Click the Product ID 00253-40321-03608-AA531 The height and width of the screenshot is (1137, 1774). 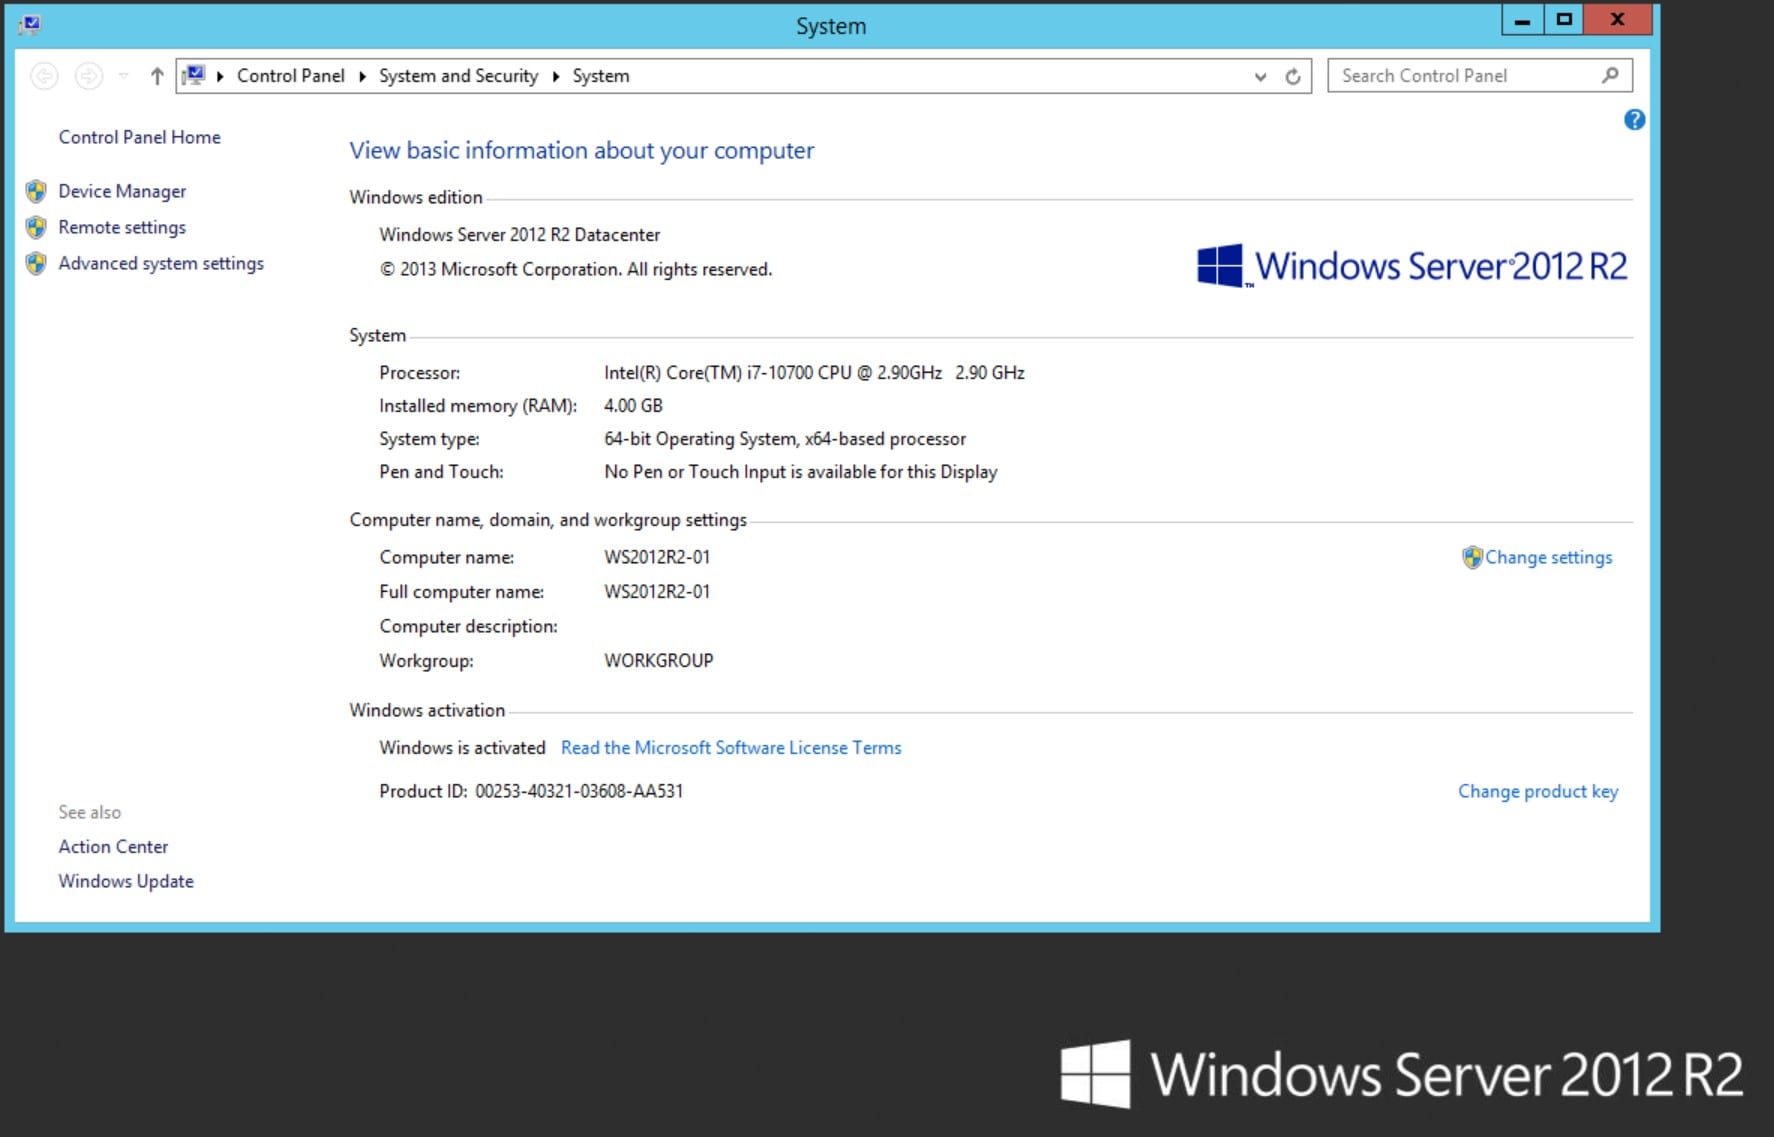(531, 791)
